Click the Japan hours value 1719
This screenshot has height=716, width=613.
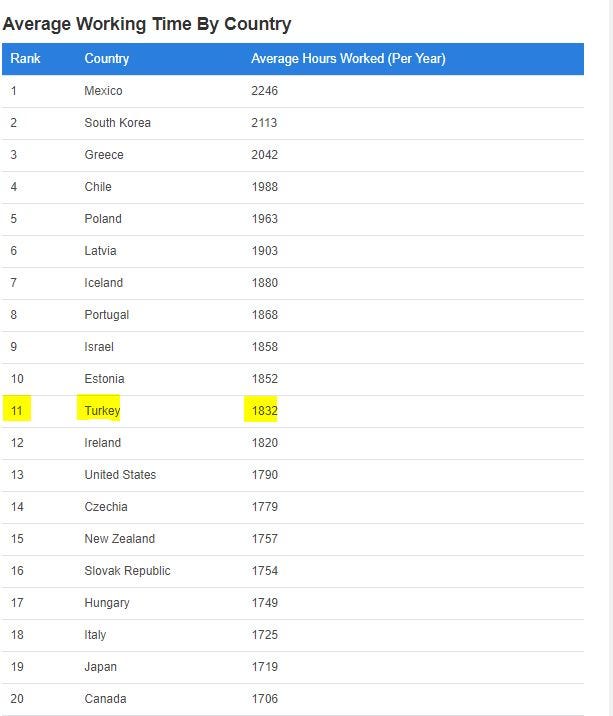point(265,667)
